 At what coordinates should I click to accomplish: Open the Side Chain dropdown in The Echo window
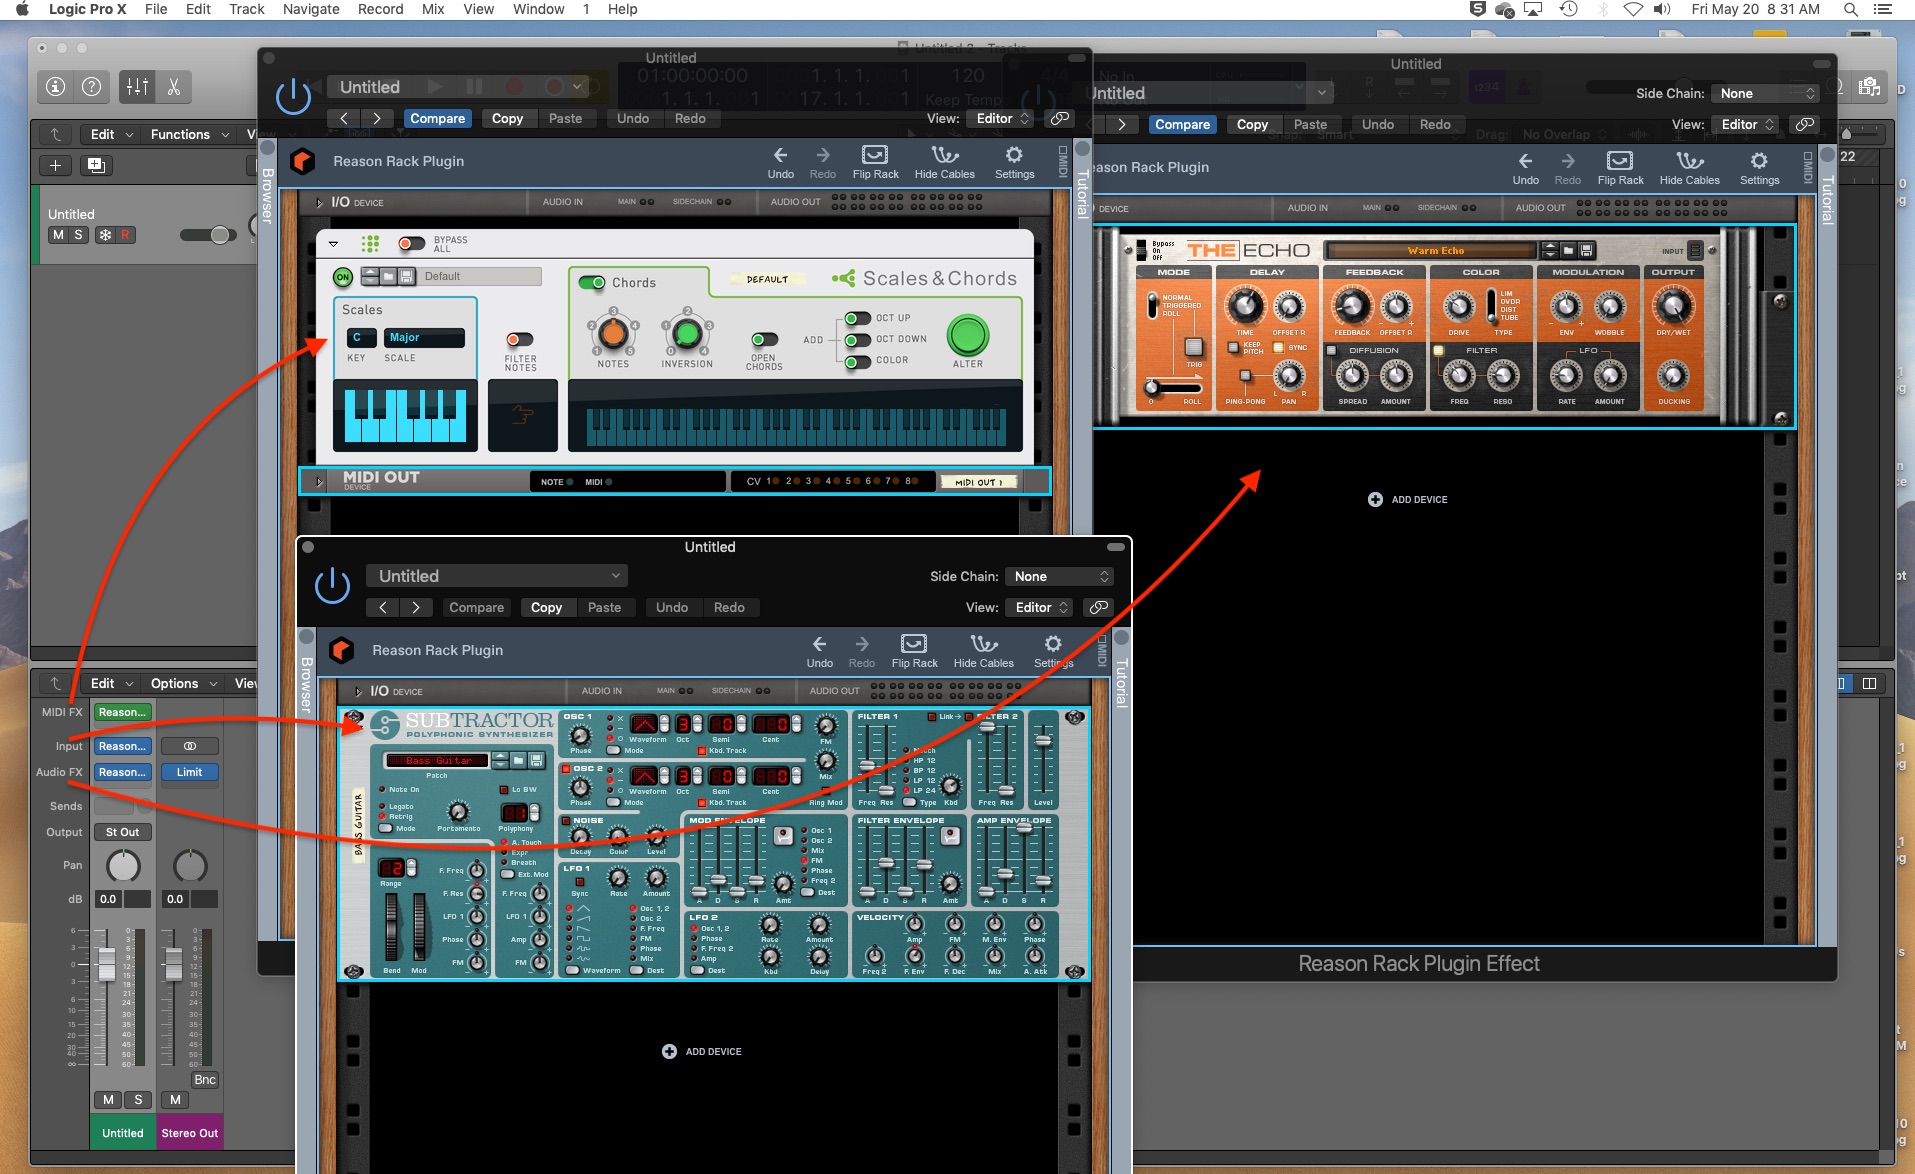pyautogui.click(x=1765, y=93)
